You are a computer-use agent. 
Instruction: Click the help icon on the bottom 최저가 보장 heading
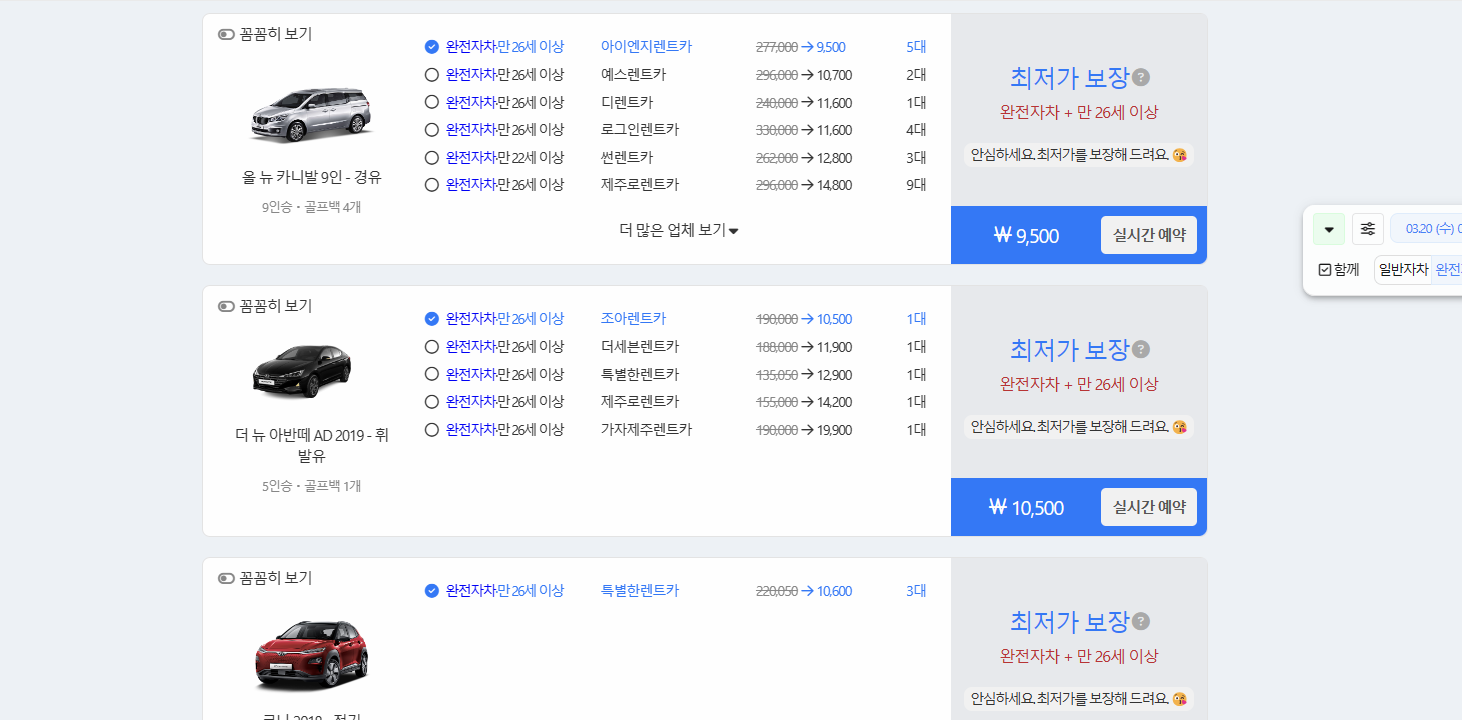pyautogui.click(x=1140, y=621)
